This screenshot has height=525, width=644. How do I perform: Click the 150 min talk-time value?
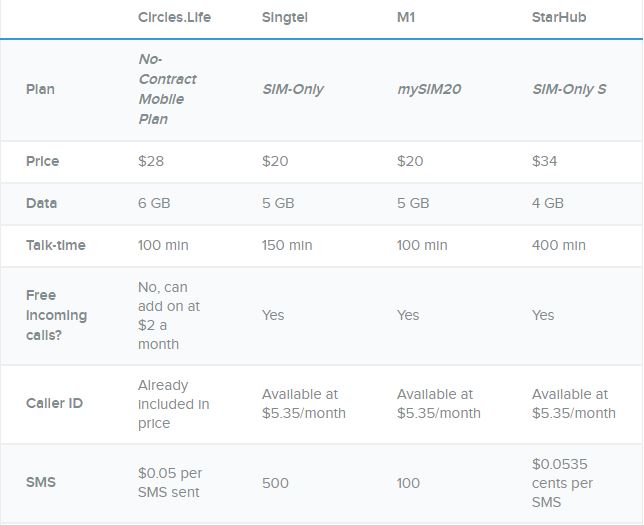[x=287, y=245]
